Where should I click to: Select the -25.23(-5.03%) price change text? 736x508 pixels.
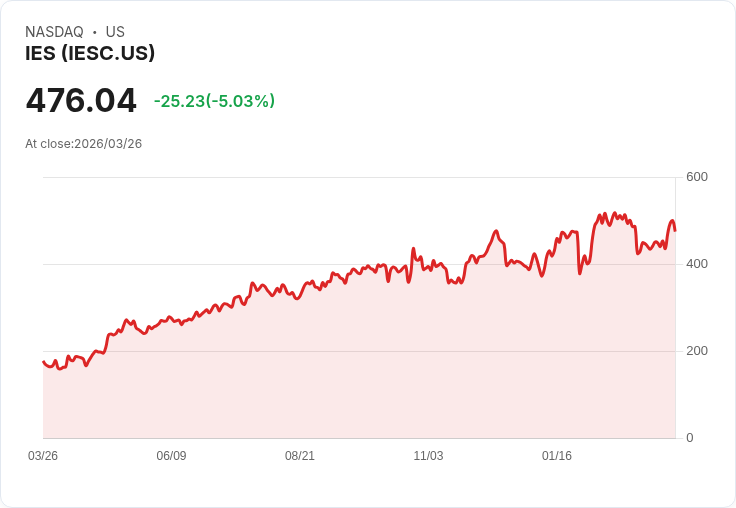click(x=214, y=101)
